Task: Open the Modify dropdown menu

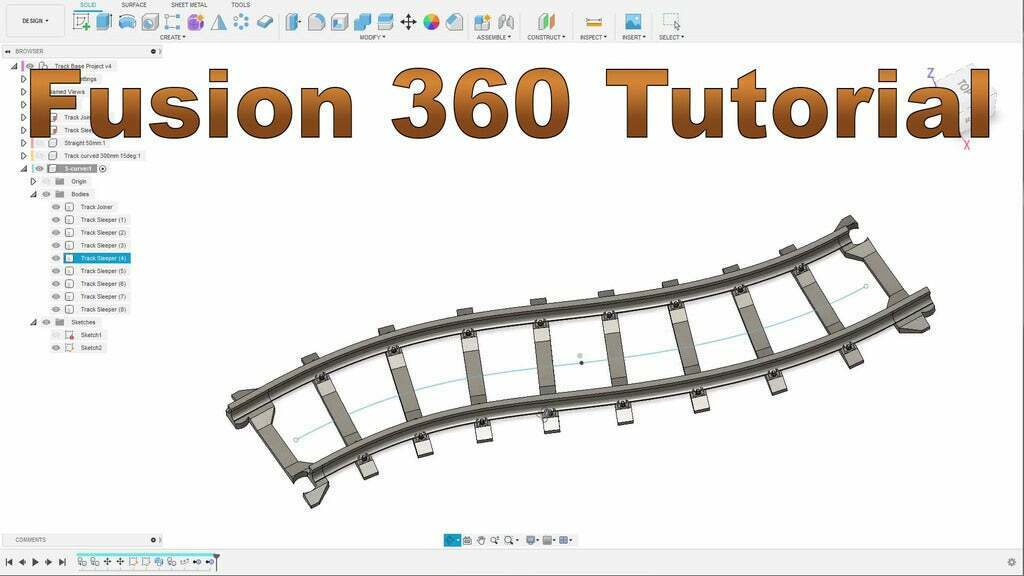Action: pos(373,37)
